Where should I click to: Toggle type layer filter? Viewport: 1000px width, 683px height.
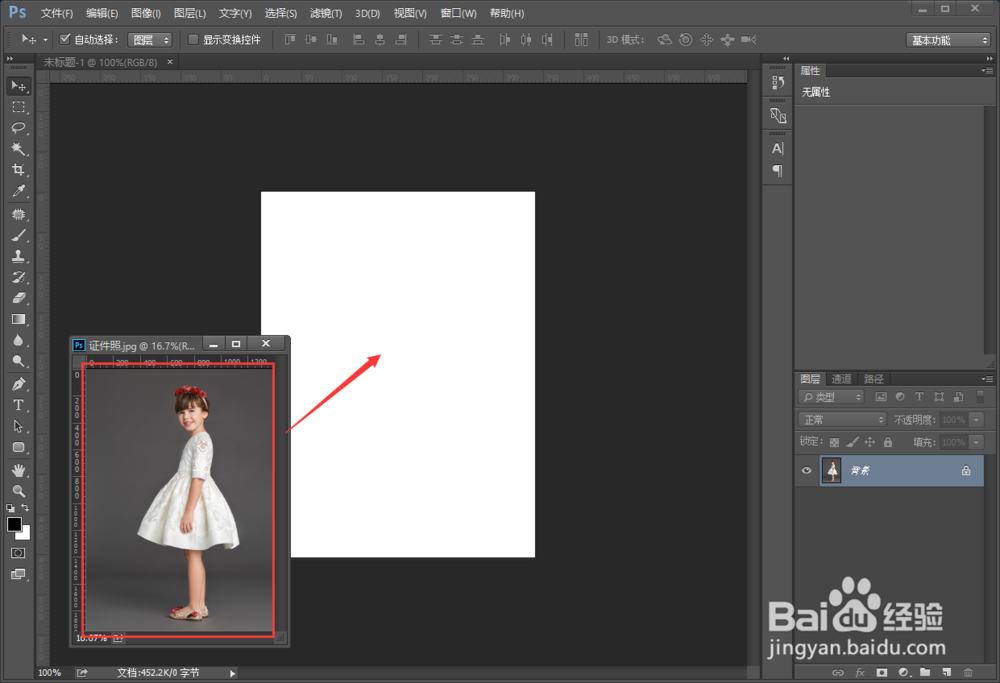click(x=919, y=397)
